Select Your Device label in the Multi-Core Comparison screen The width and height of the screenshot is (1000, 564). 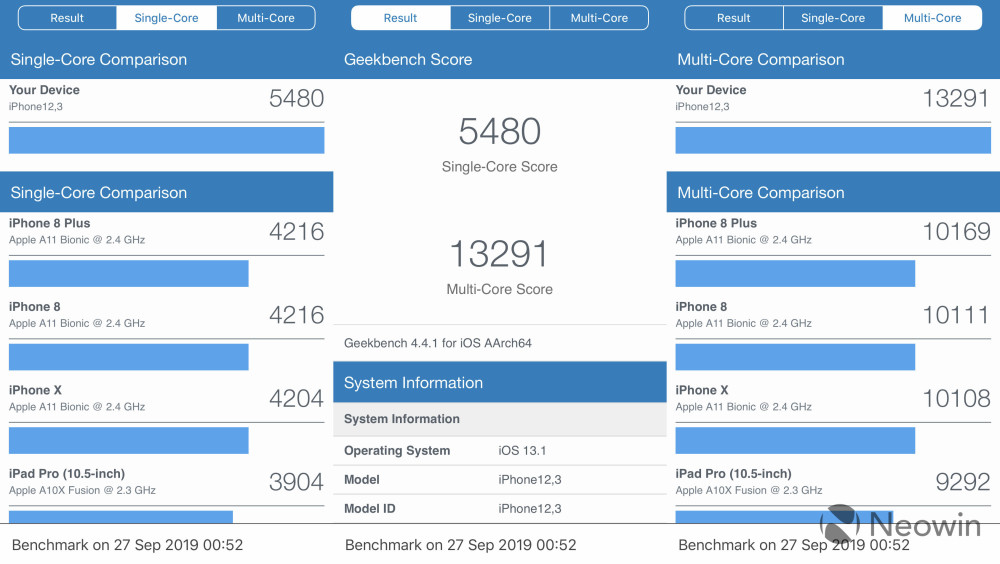coord(711,90)
